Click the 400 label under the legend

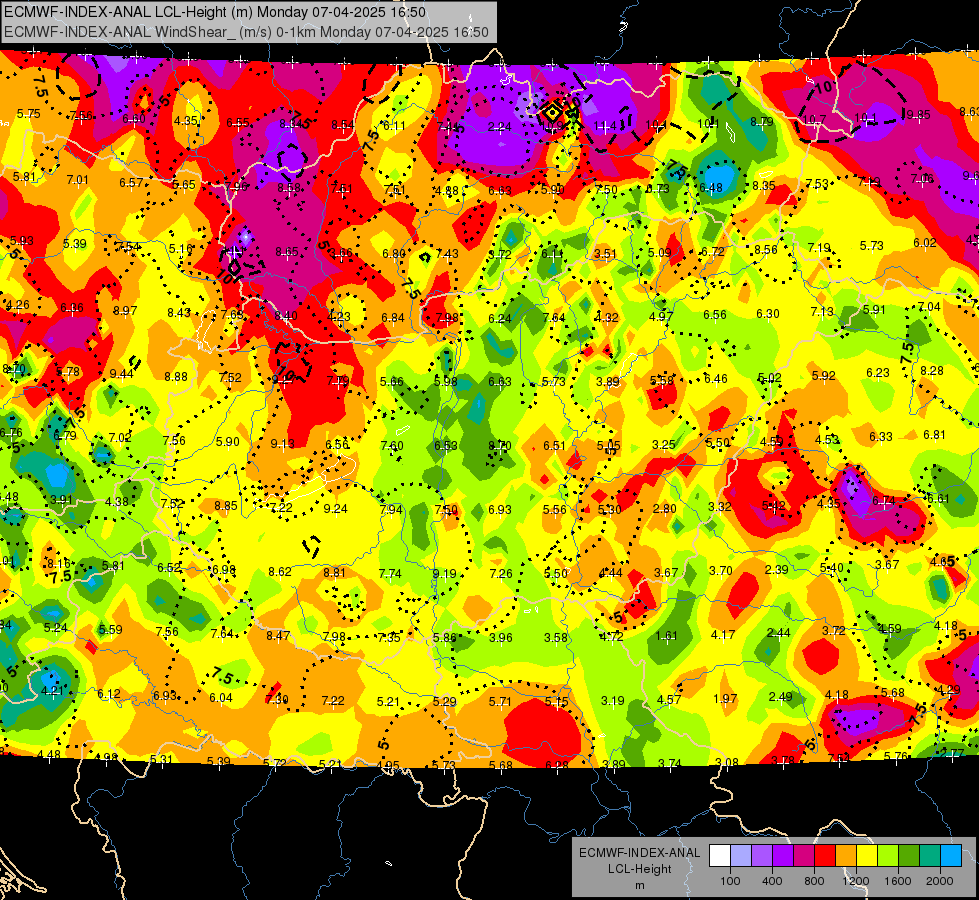772,881
